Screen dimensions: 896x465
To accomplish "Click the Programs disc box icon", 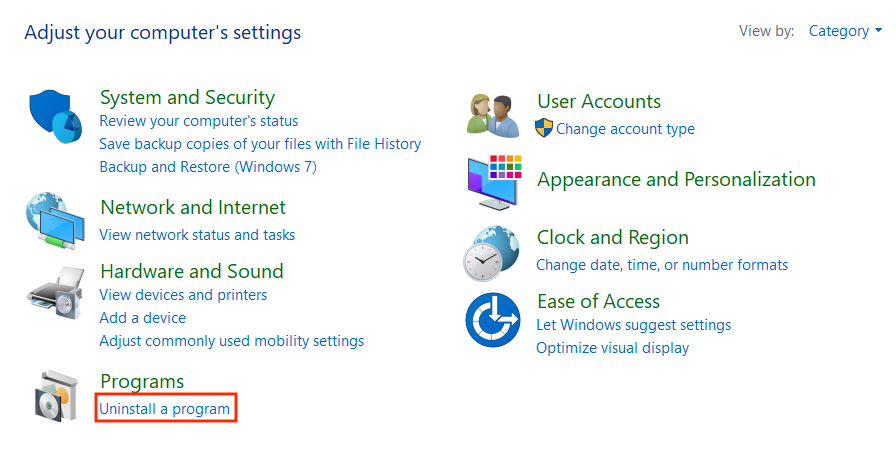I will pyautogui.click(x=55, y=396).
